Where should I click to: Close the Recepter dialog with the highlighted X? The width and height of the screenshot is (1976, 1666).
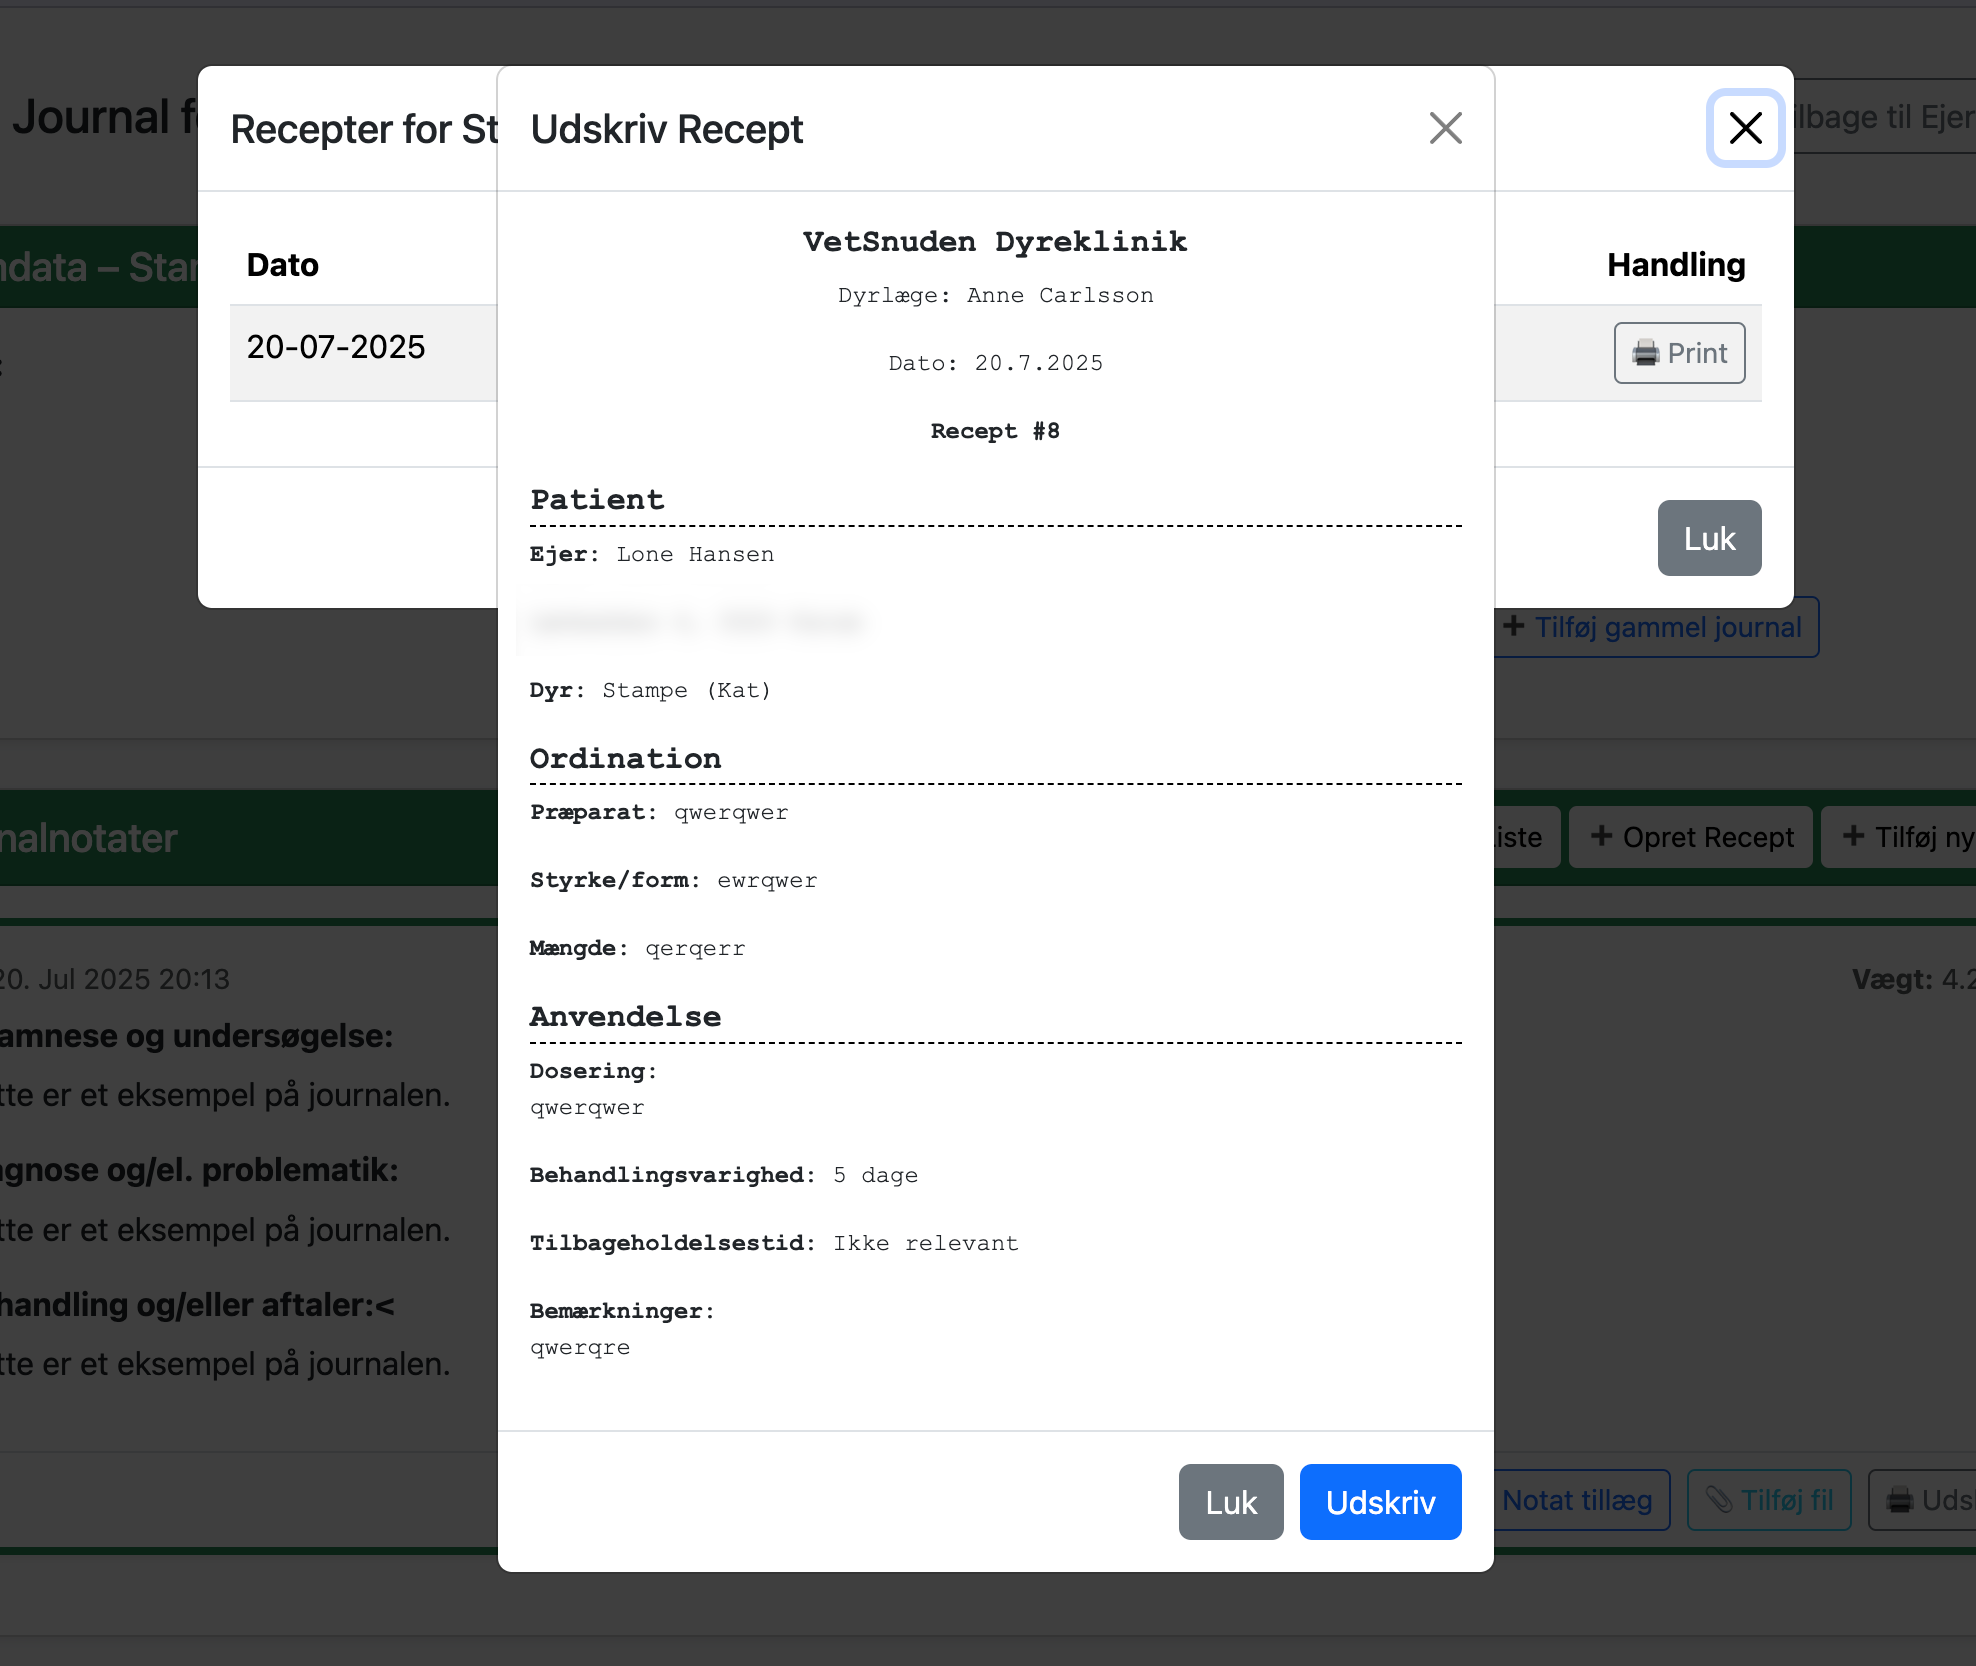tap(1745, 128)
